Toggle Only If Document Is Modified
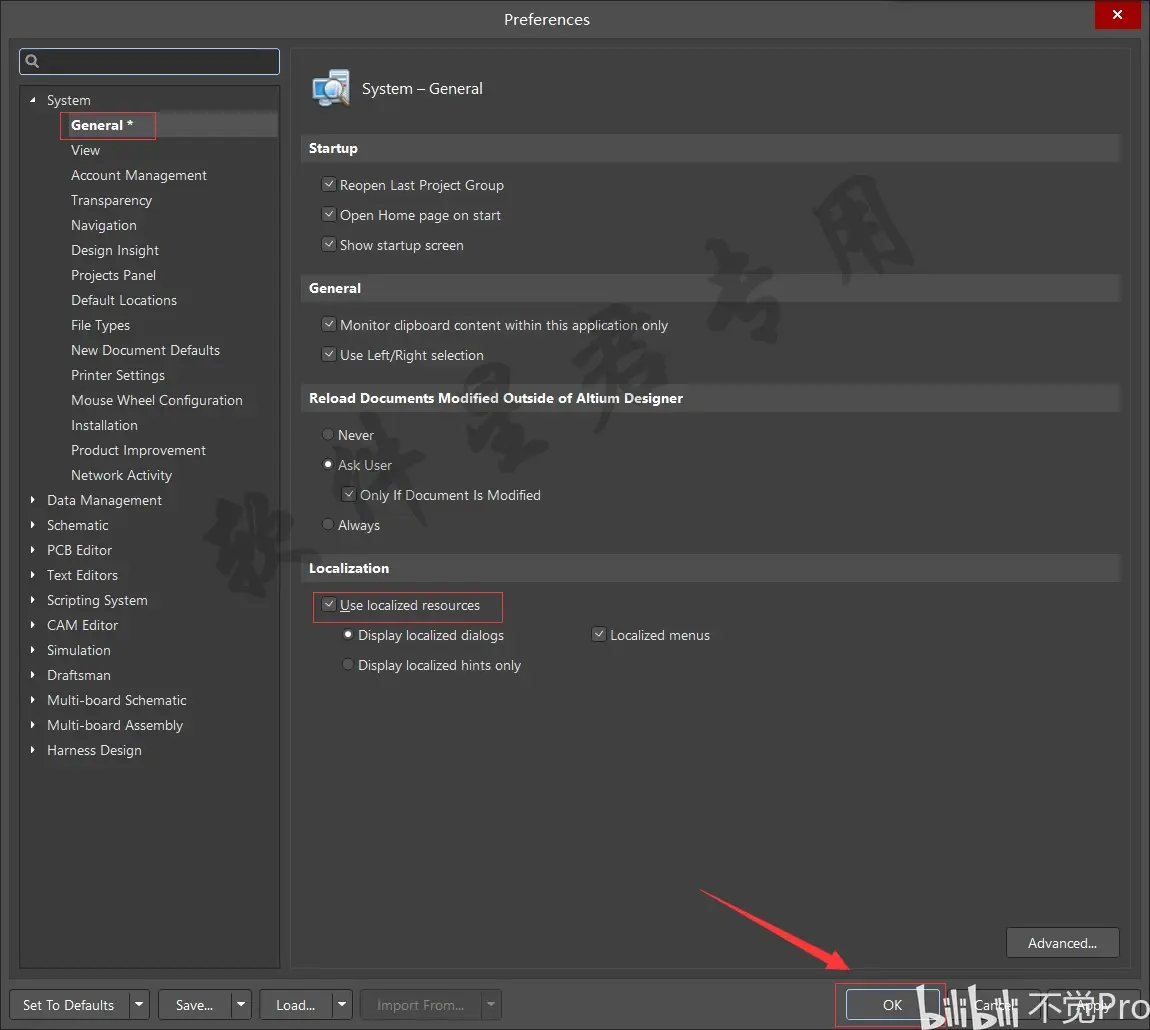The image size is (1150, 1030). (349, 494)
